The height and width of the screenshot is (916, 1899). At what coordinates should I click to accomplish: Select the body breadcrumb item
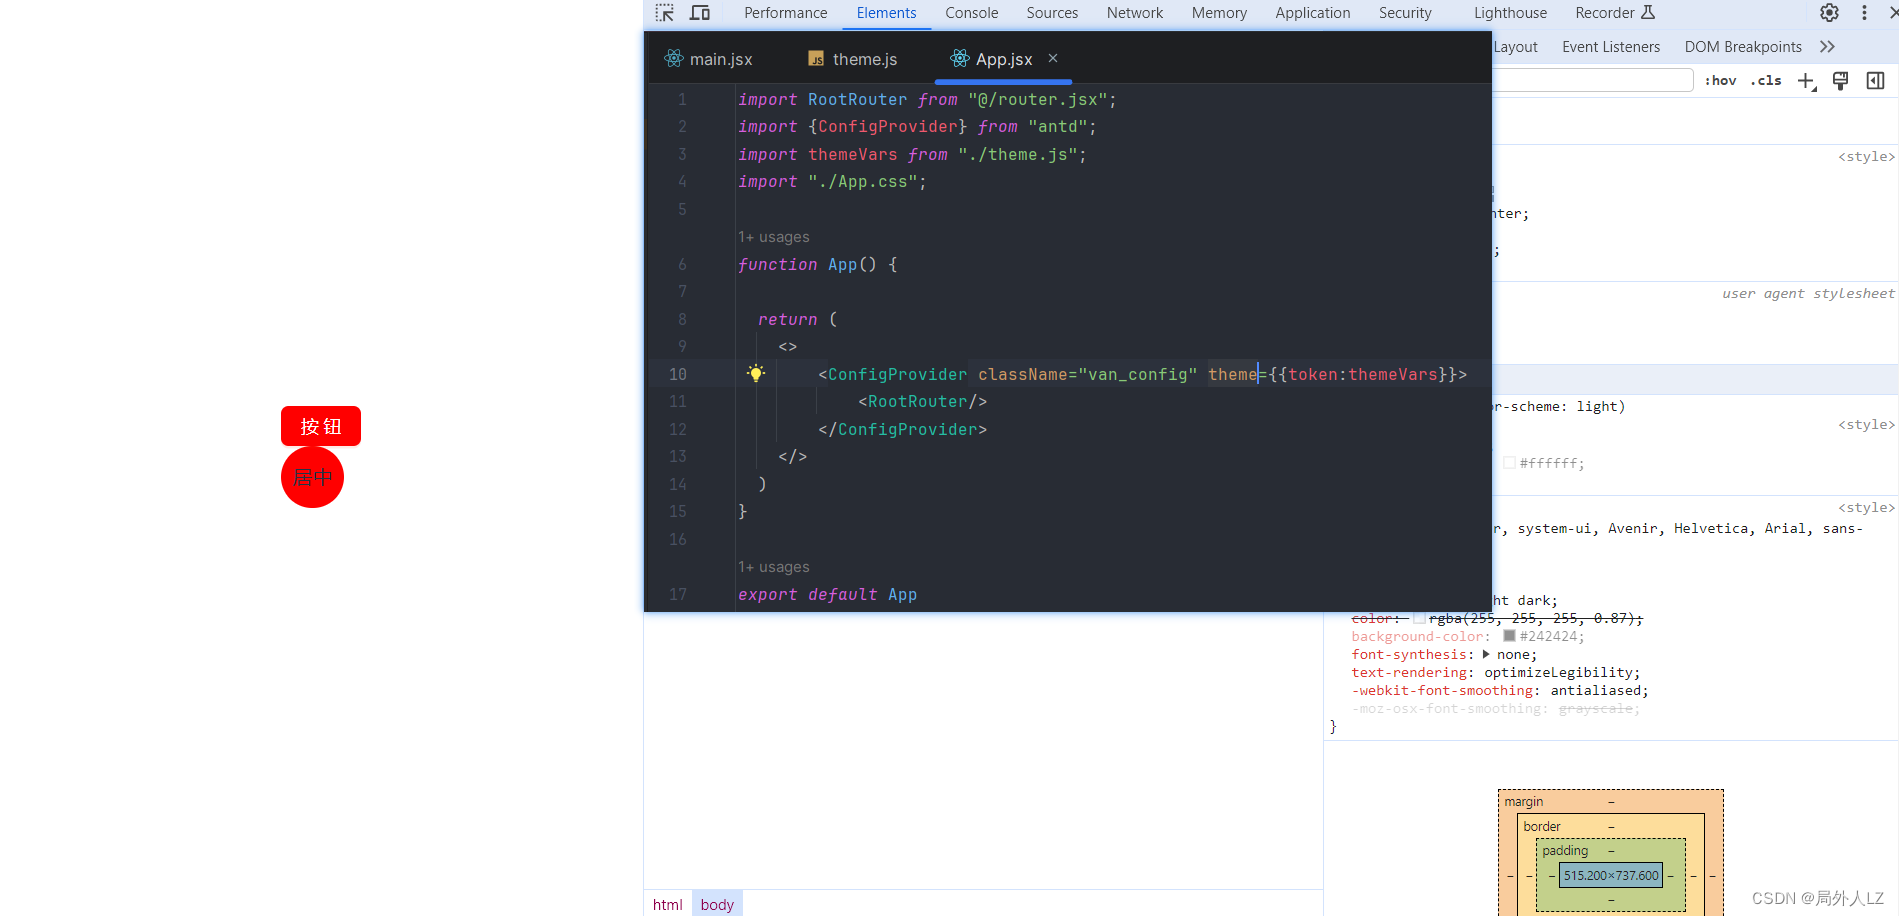(x=717, y=904)
